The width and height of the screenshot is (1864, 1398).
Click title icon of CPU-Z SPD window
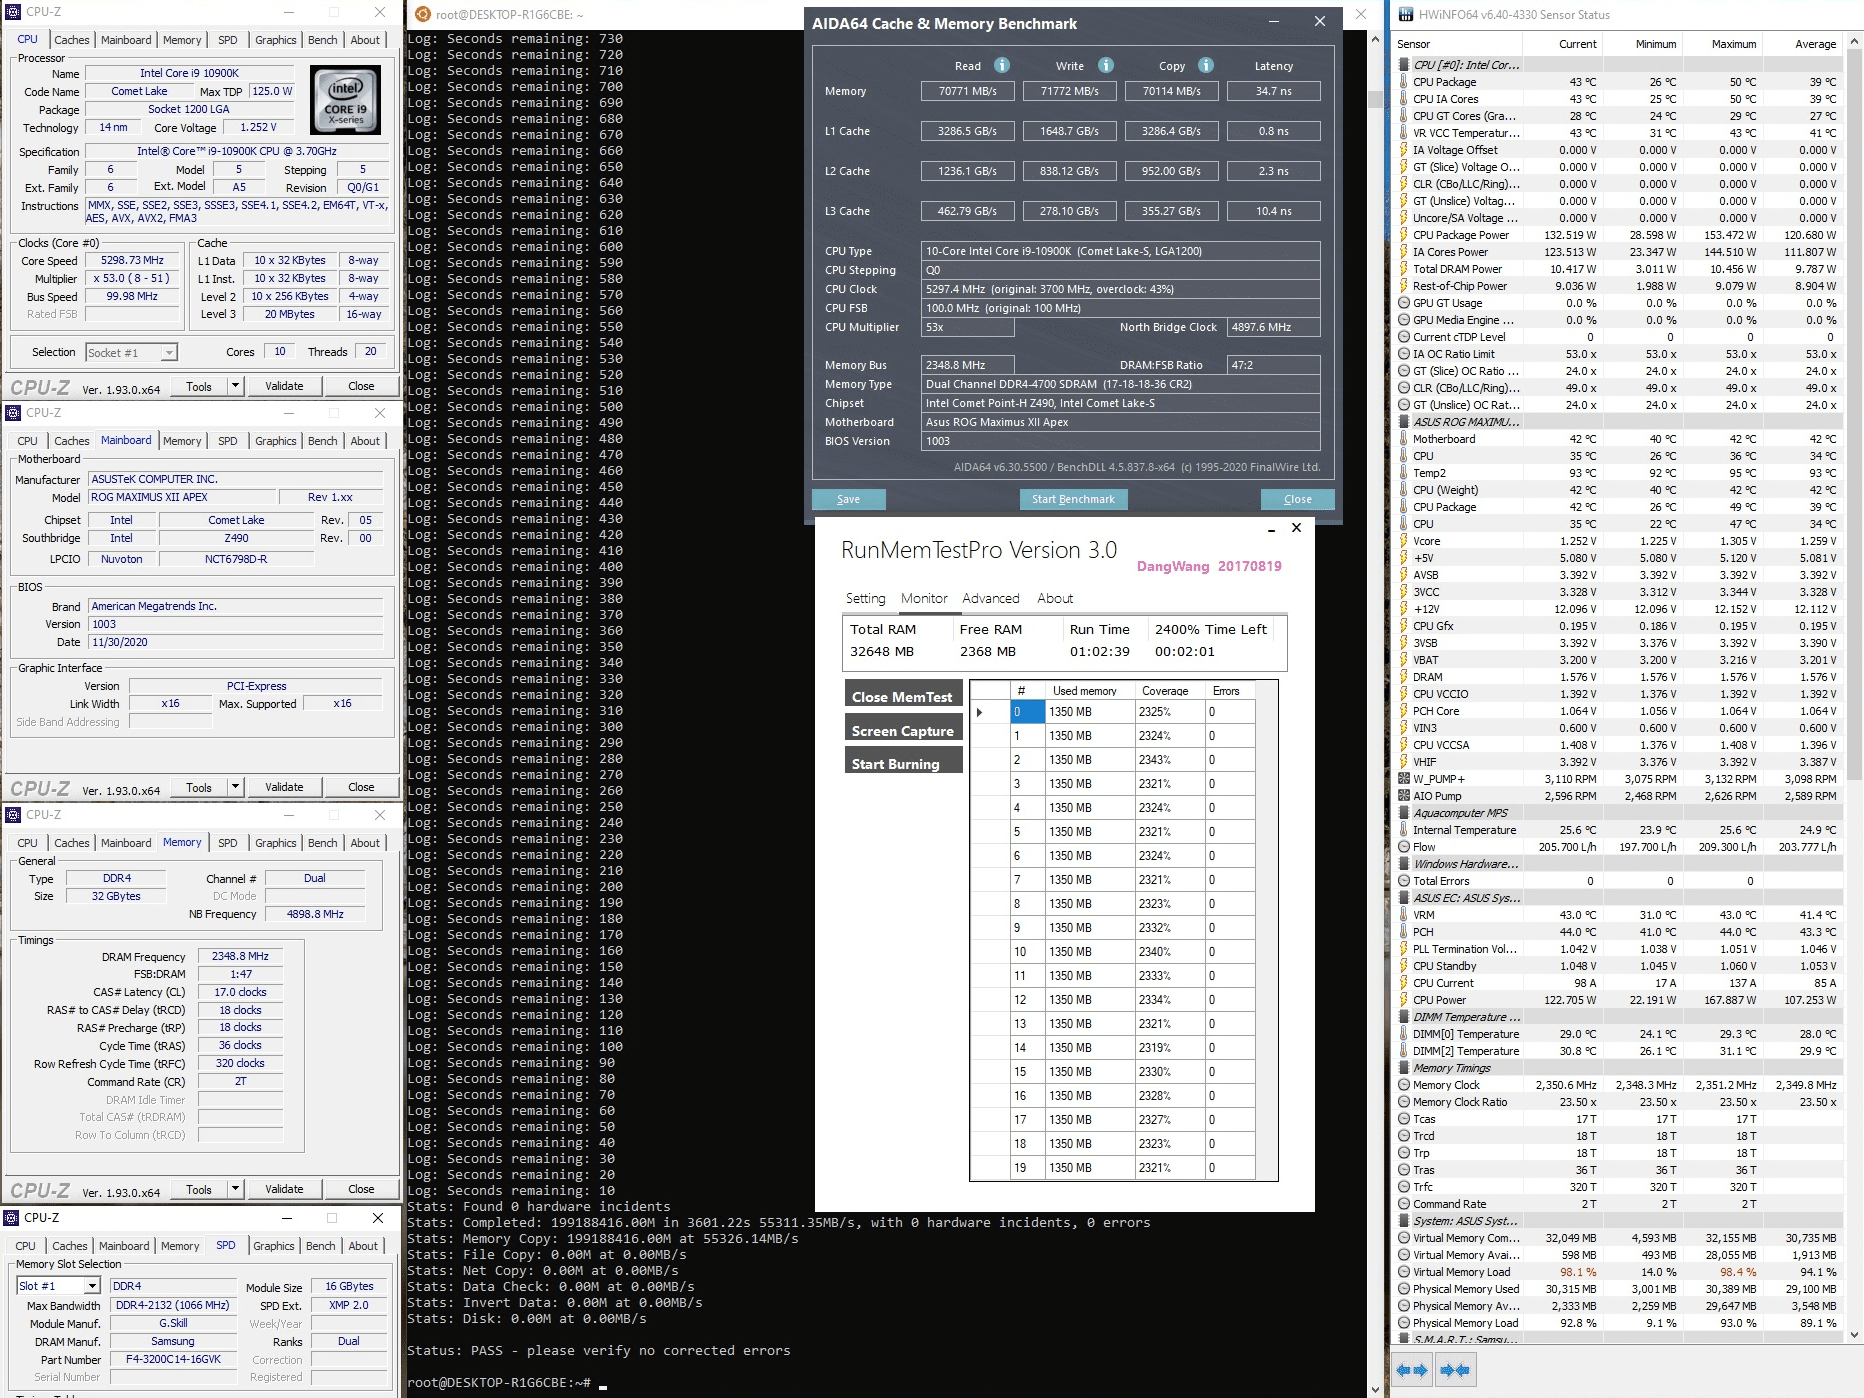(12, 1217)
